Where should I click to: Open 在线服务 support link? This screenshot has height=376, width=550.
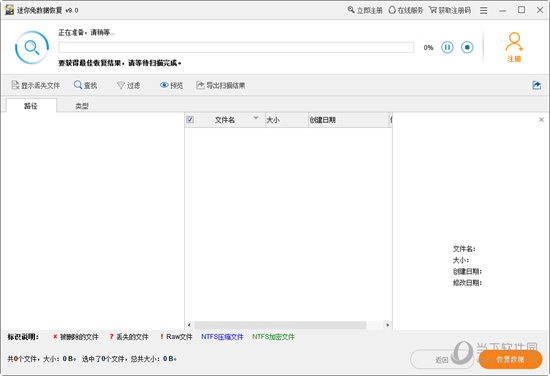pyautogui.click(x=406, y=10)
